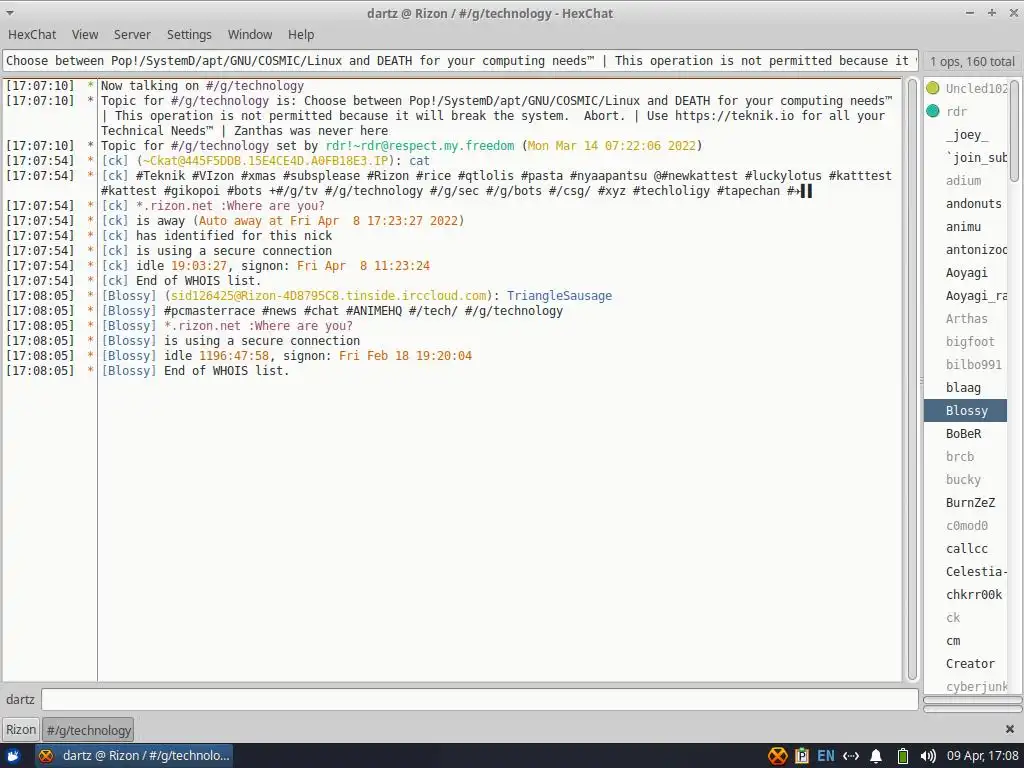The width and height of the screenshot is (1024, 768).
Task: Select antonizoo in the user list
Action: [x=966, y=249]
